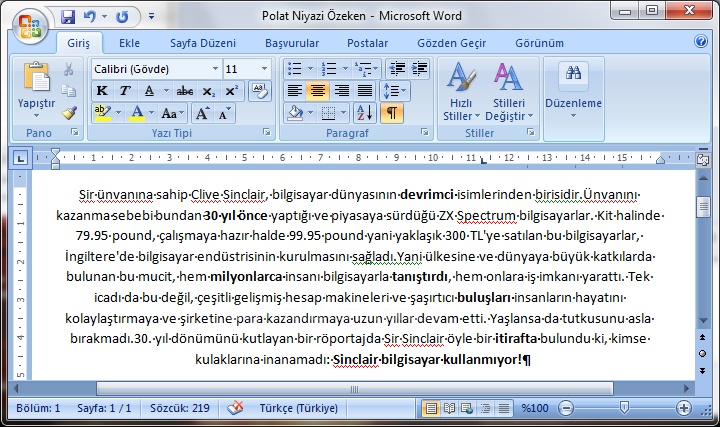The image size is (720, 427).
Task: Click the vertical scrollbar thumb
Action: coord(703,207)
